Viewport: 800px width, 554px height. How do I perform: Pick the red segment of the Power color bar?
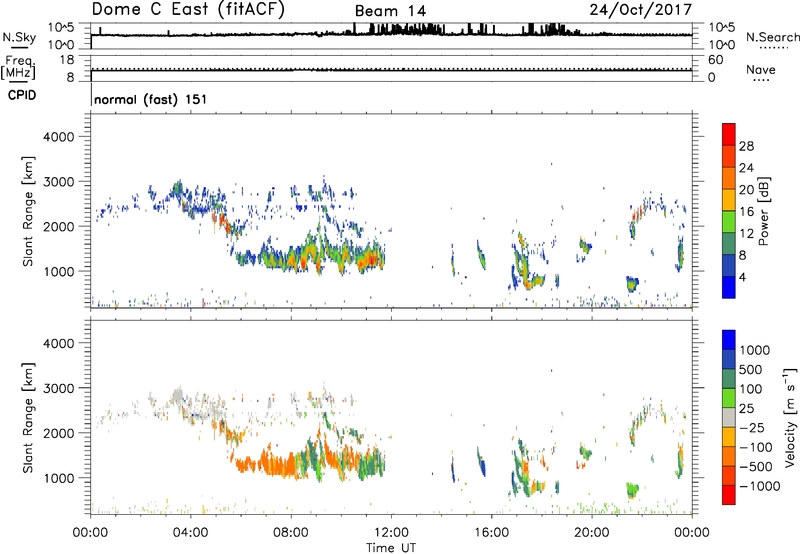729,135
